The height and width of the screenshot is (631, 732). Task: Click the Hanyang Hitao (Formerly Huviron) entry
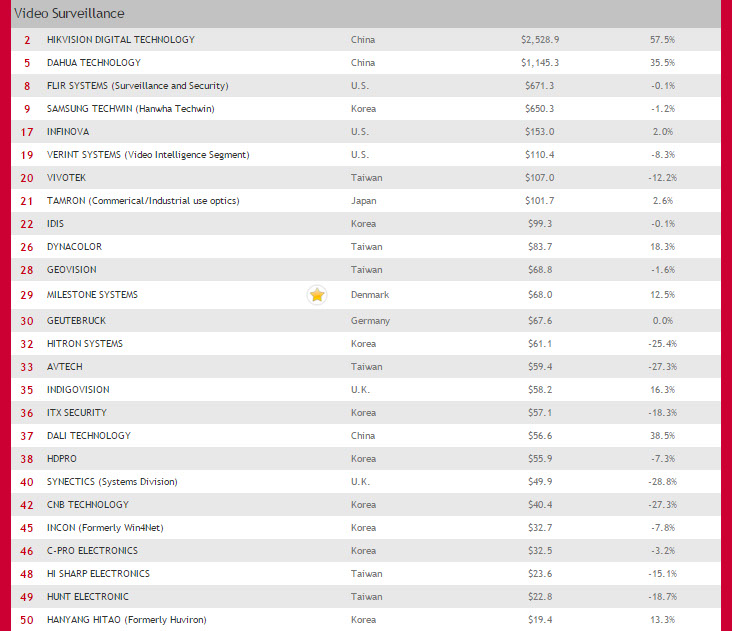tap(126, 620)
